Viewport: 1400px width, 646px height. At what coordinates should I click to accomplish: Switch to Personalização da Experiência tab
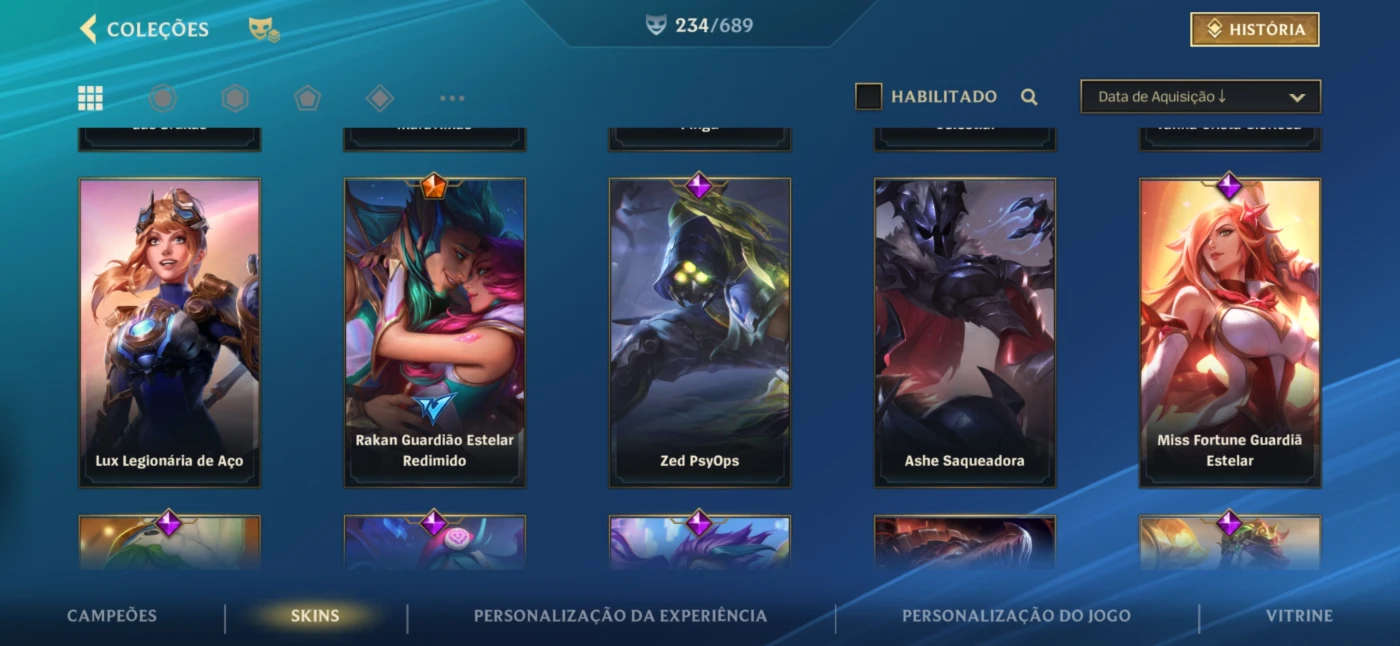coord(620,616)
